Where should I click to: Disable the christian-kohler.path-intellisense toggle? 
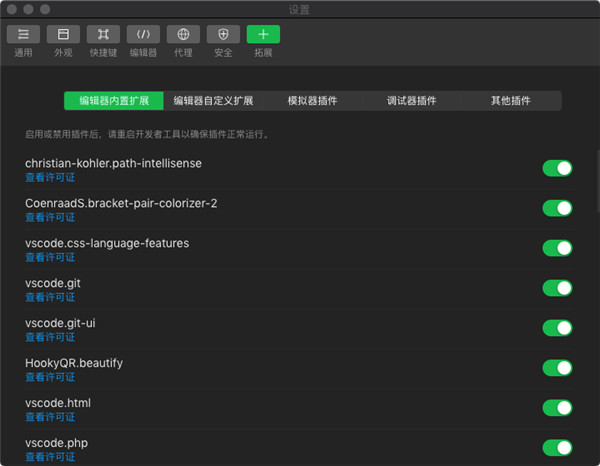(557, 168)
